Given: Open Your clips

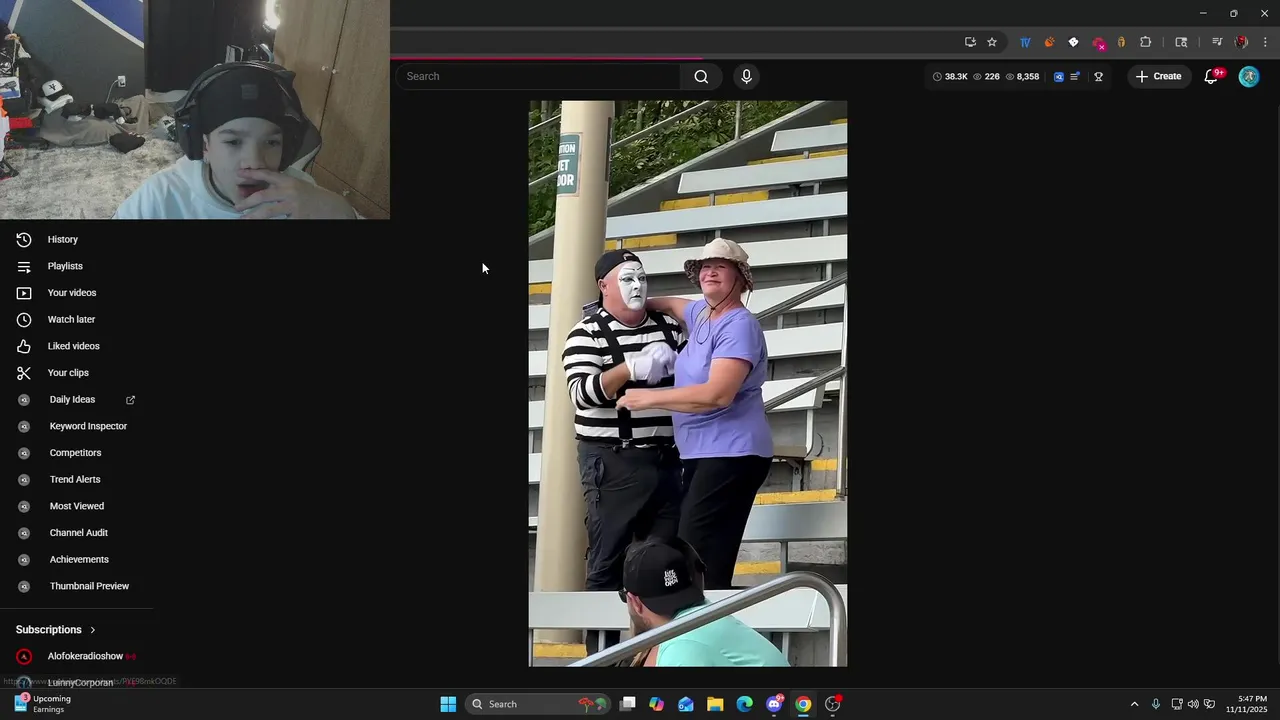Looking at the screenshot, I should click(x=68, y=373).
